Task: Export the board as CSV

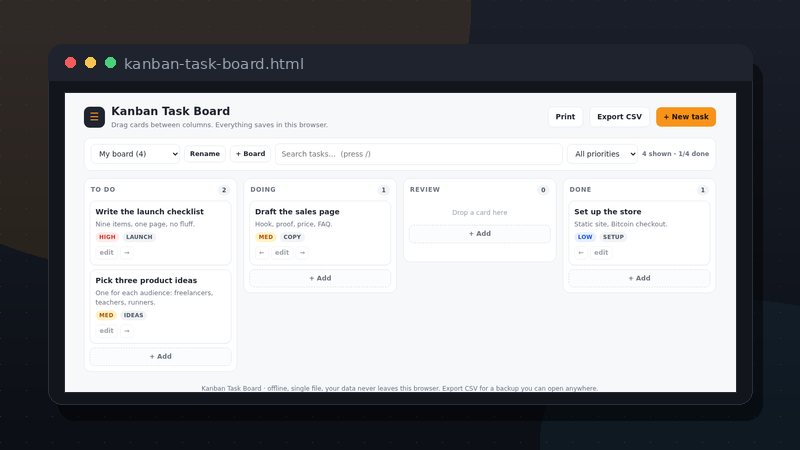Action: coord(619,117)
